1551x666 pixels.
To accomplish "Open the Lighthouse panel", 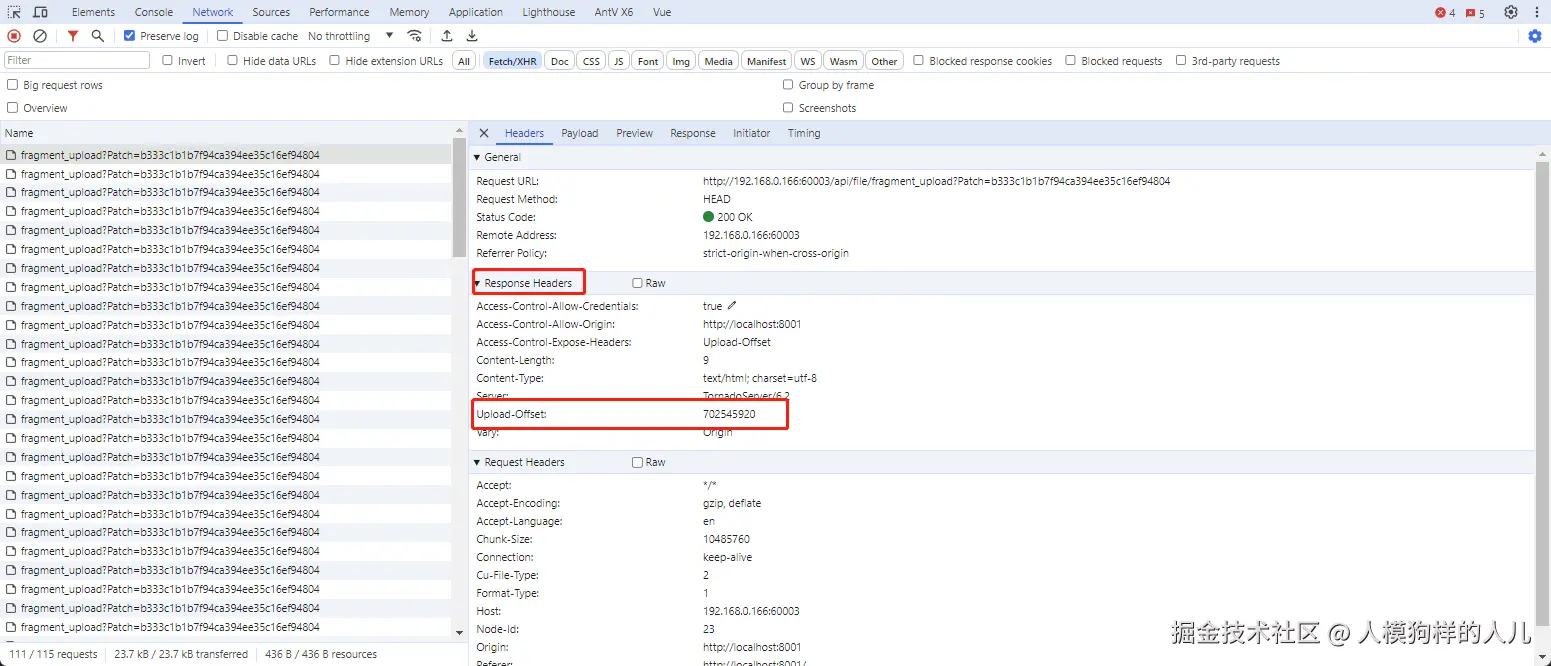I will tap(549, 12).
